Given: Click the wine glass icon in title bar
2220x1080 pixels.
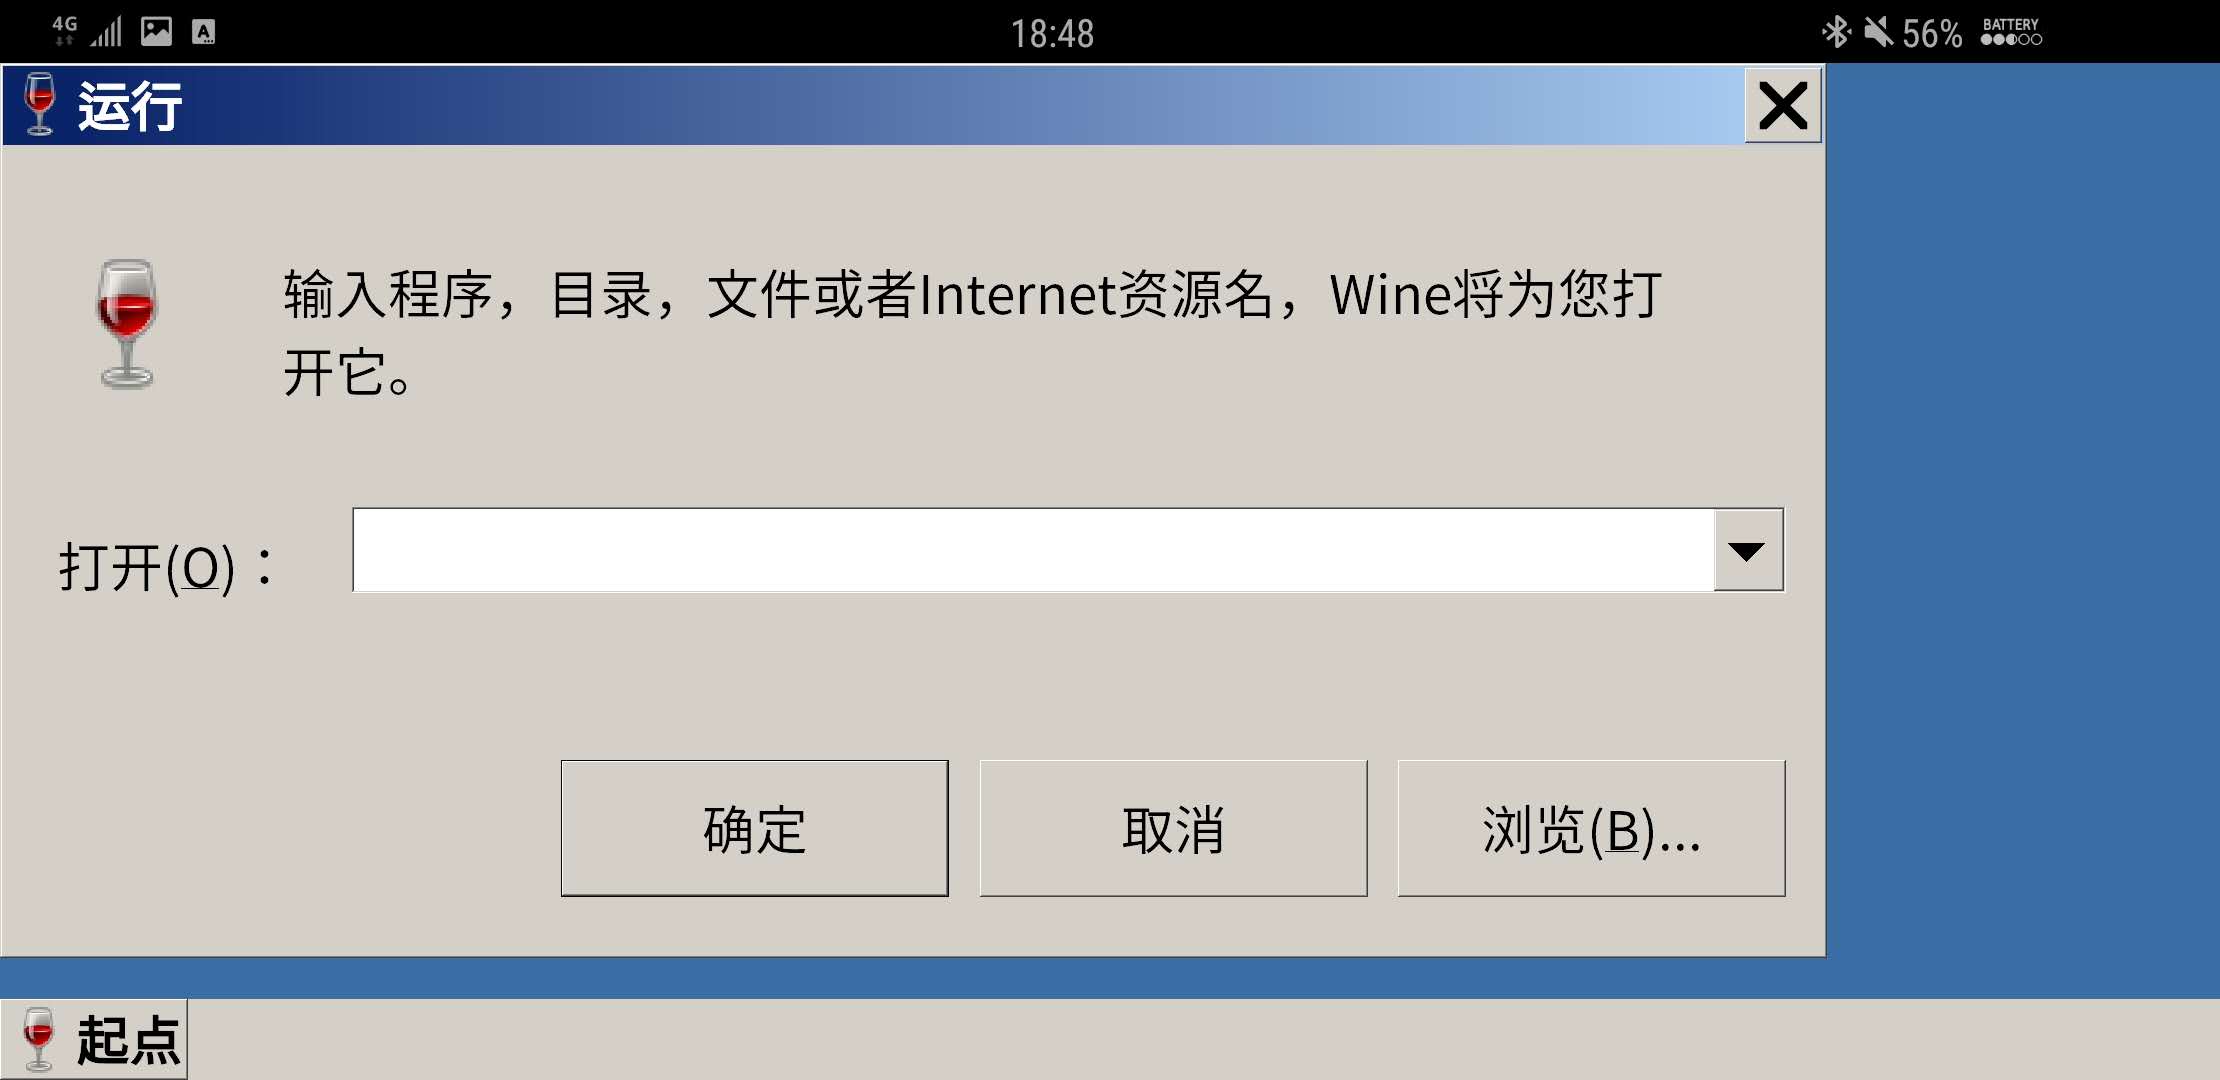Looking at the screenshot, I should pyautogui.click(x=40, y=104).
